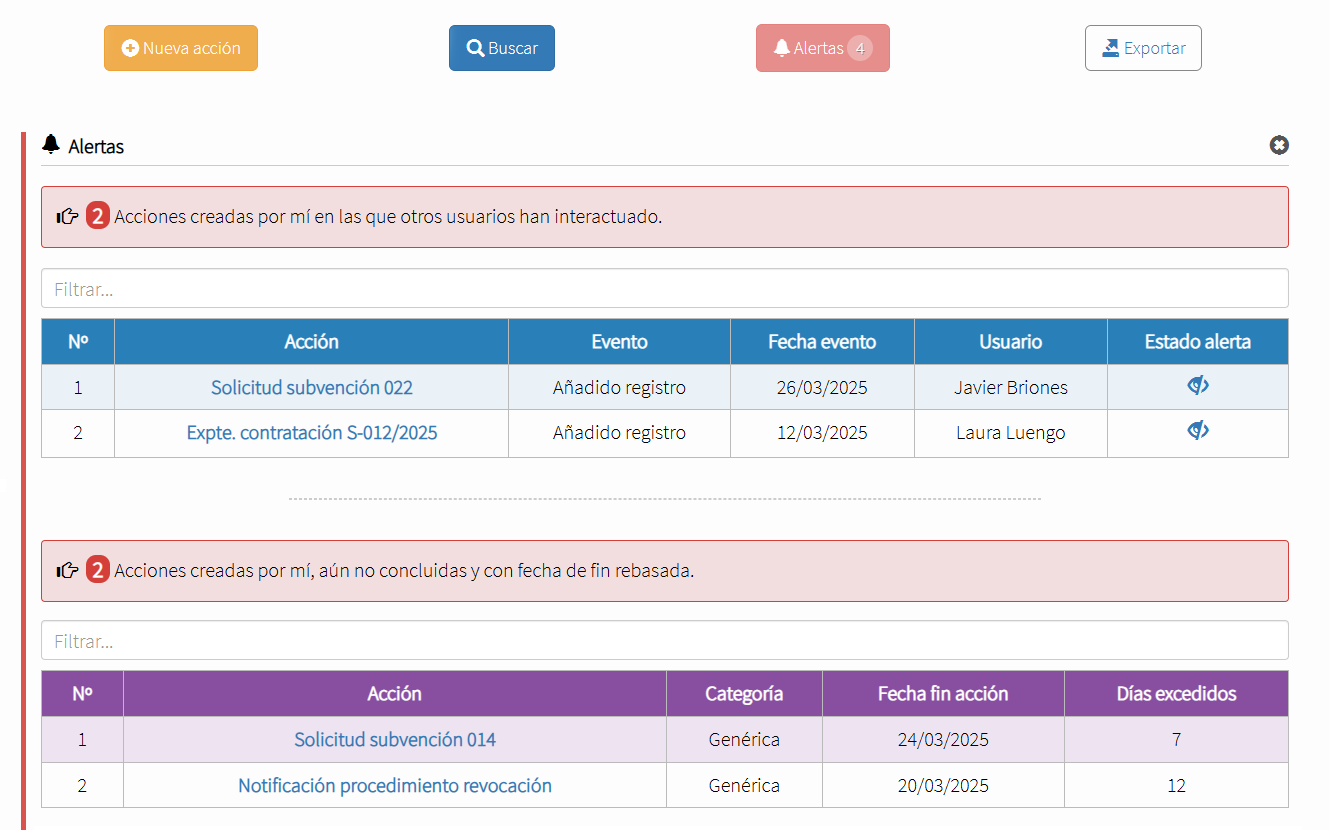Toggle alert visibility for Solicitud subvención 022
The height and width of the screenshot is (830, 1330).
[1197, 386]
